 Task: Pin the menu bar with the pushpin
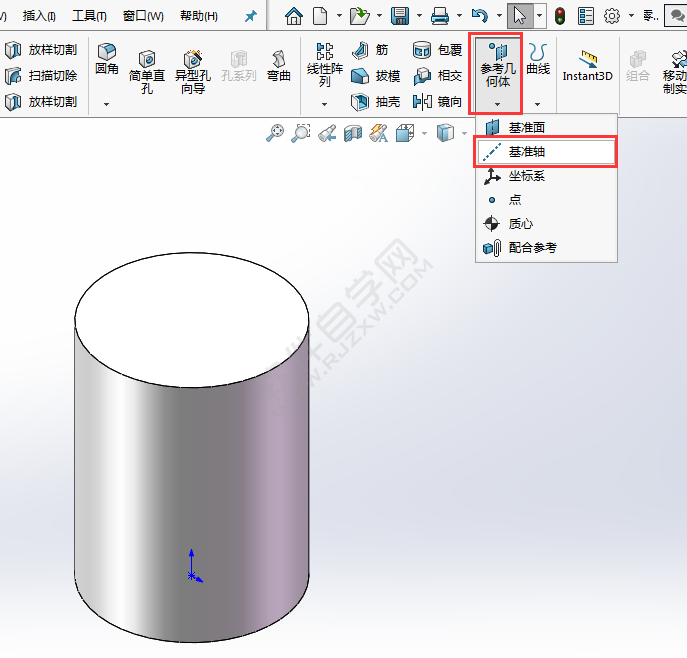[x=251, y=17]
